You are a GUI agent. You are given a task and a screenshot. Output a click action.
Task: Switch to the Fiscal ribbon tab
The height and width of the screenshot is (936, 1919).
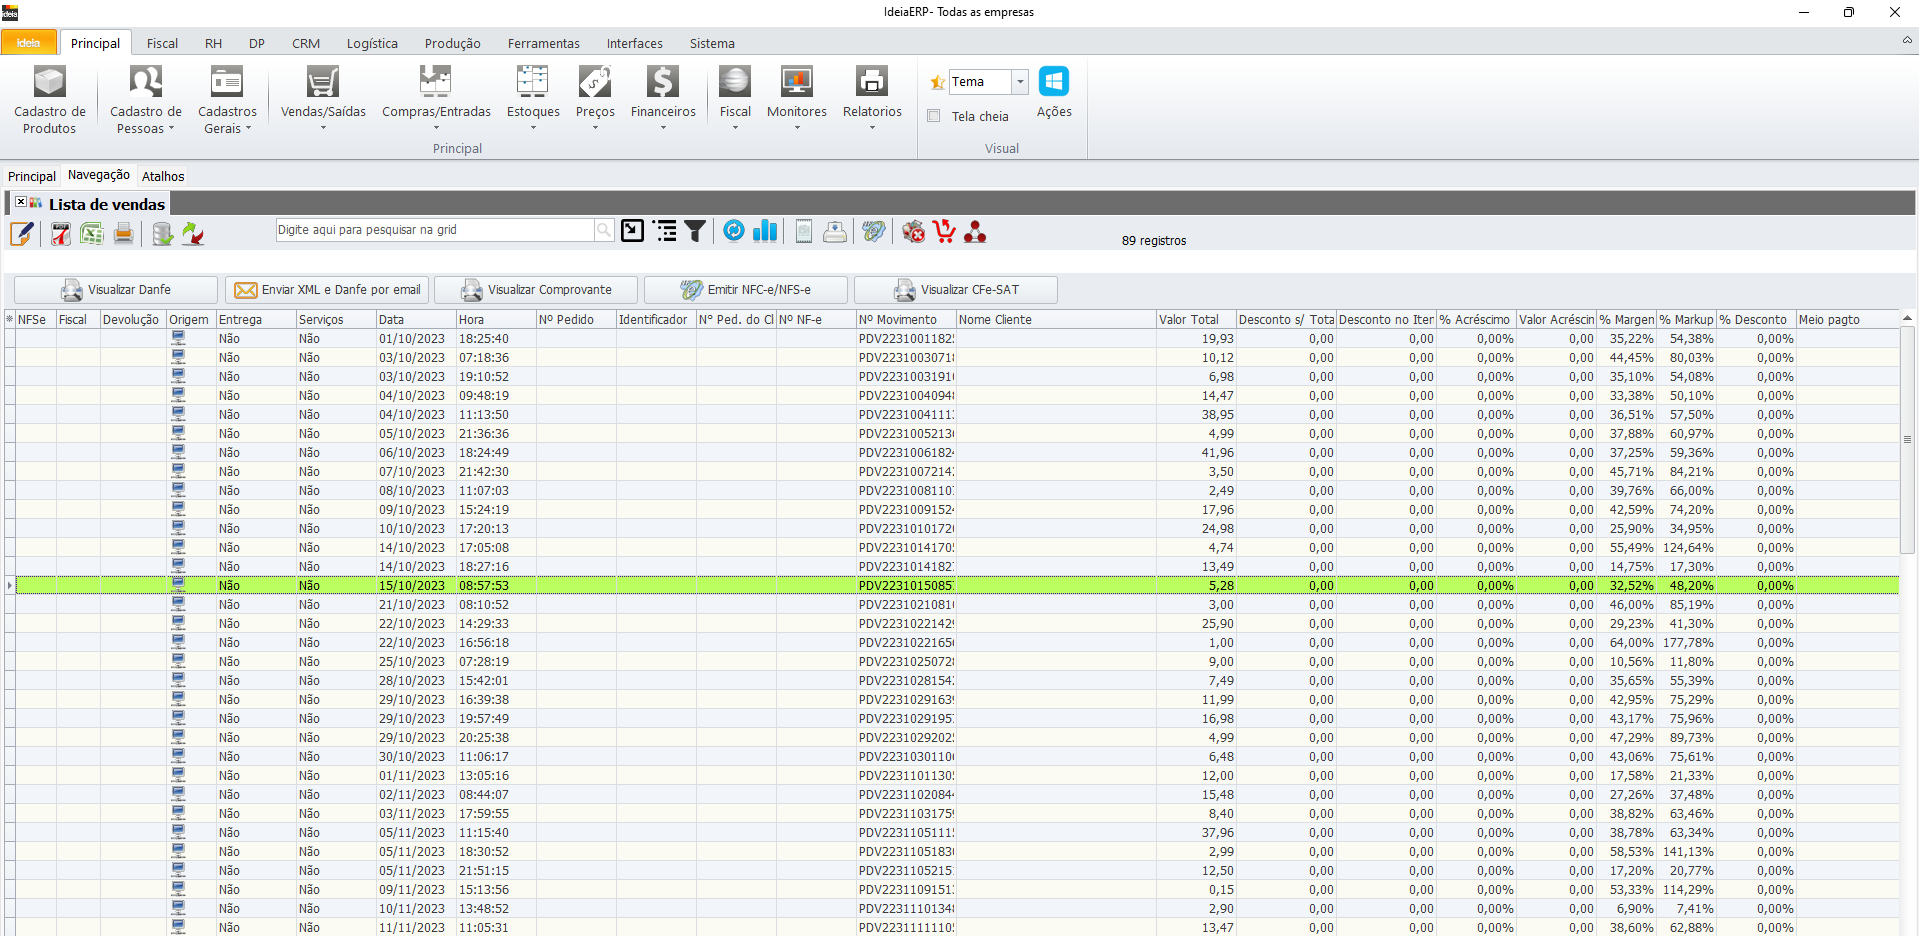coord(162,43)
